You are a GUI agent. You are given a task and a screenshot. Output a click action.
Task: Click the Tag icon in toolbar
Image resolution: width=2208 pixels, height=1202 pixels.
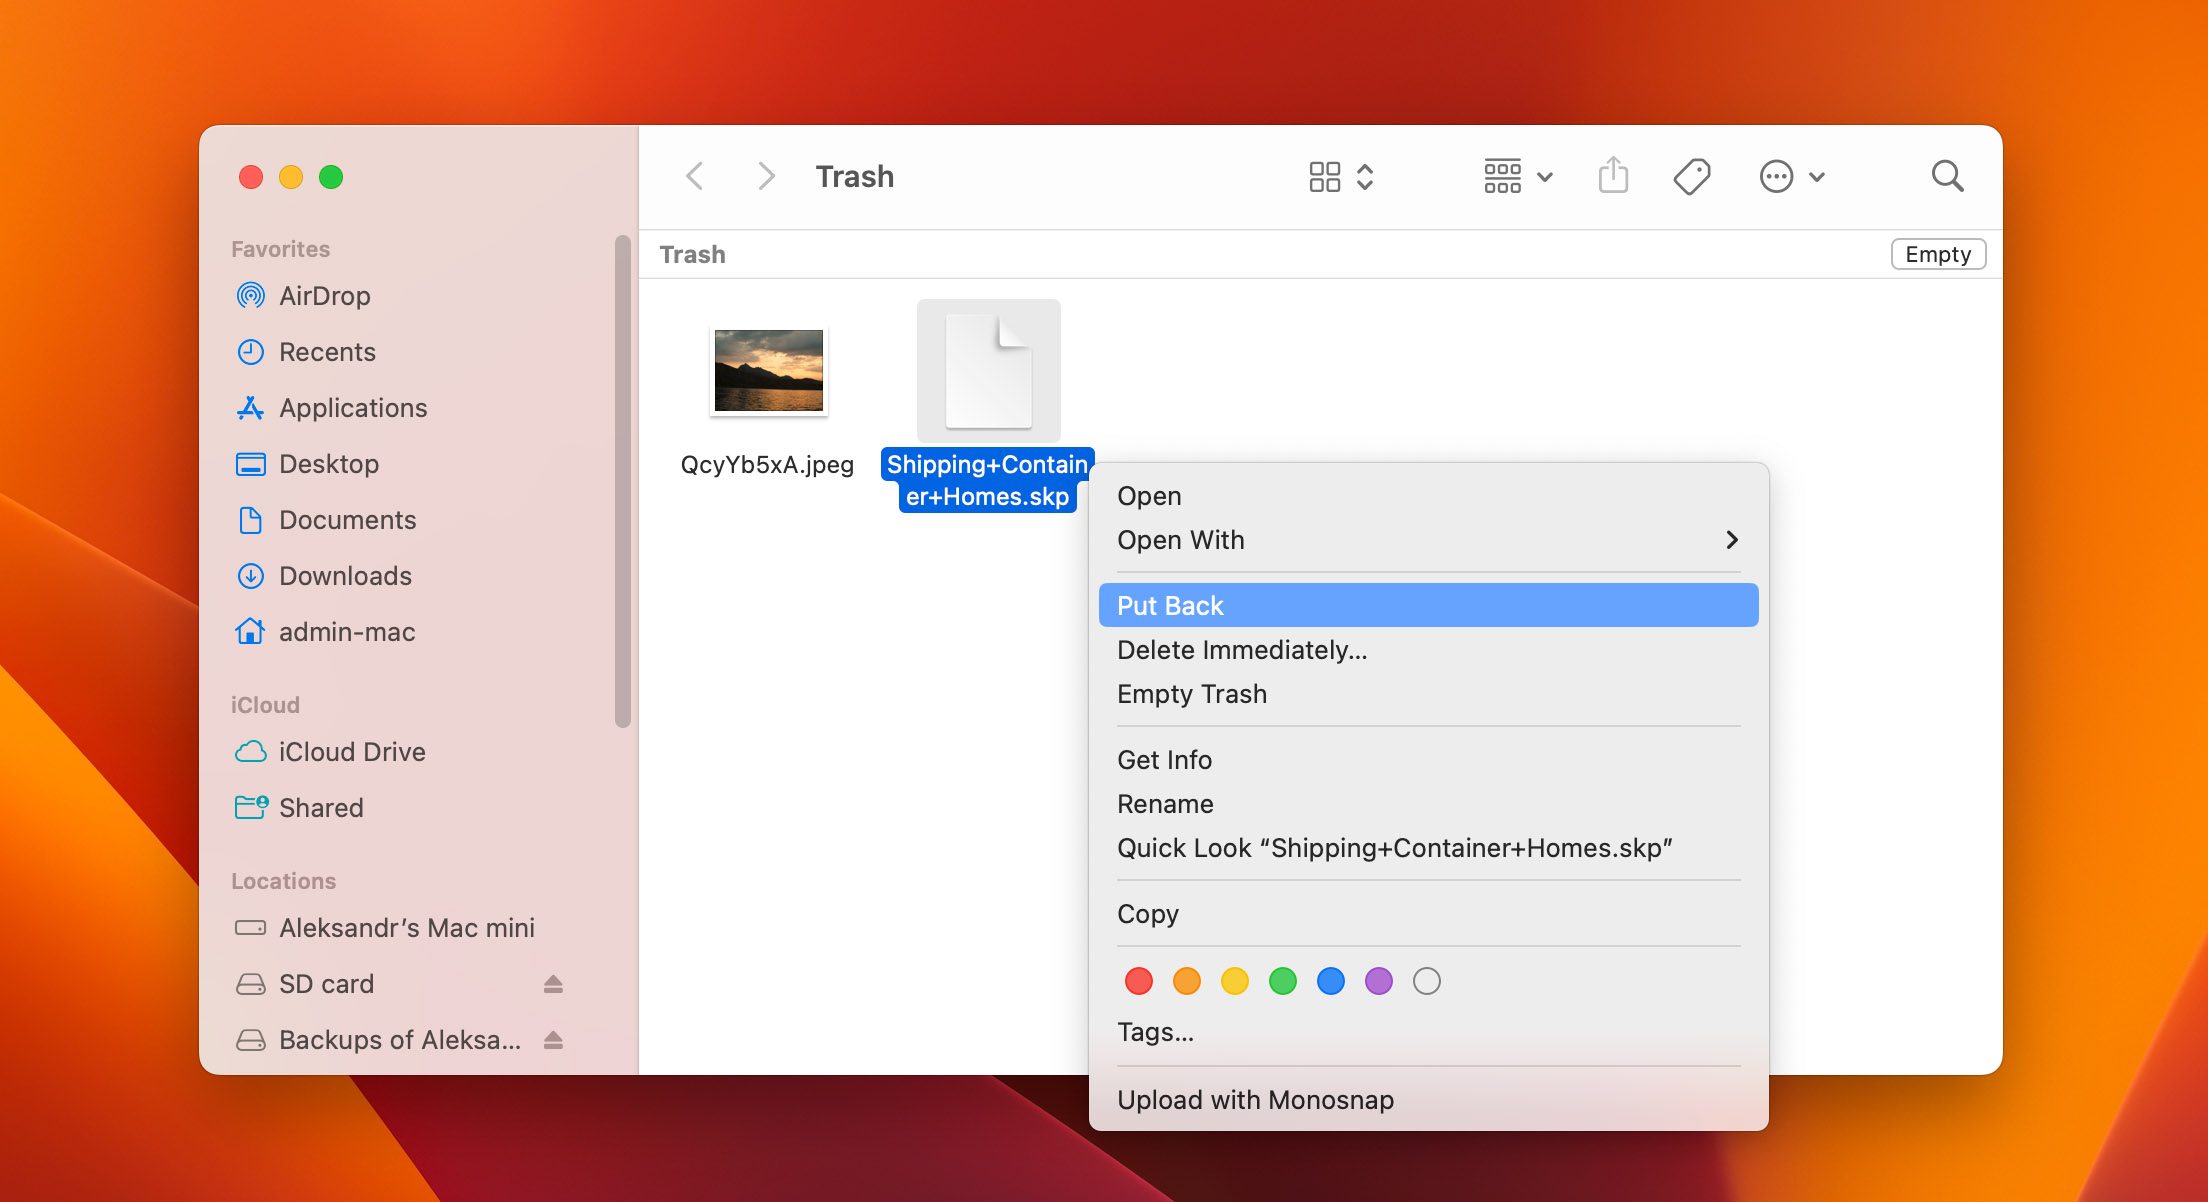pyautogui.click(x=1693, y=176)
